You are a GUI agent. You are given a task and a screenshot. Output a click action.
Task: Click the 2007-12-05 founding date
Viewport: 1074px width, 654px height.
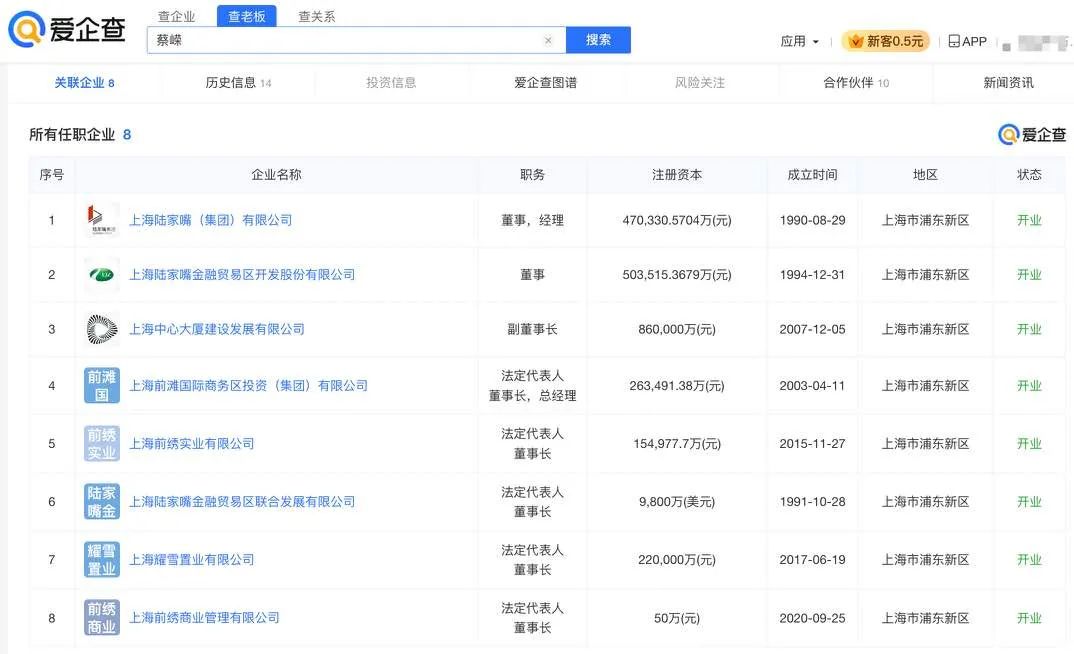(x=812, y=329)
